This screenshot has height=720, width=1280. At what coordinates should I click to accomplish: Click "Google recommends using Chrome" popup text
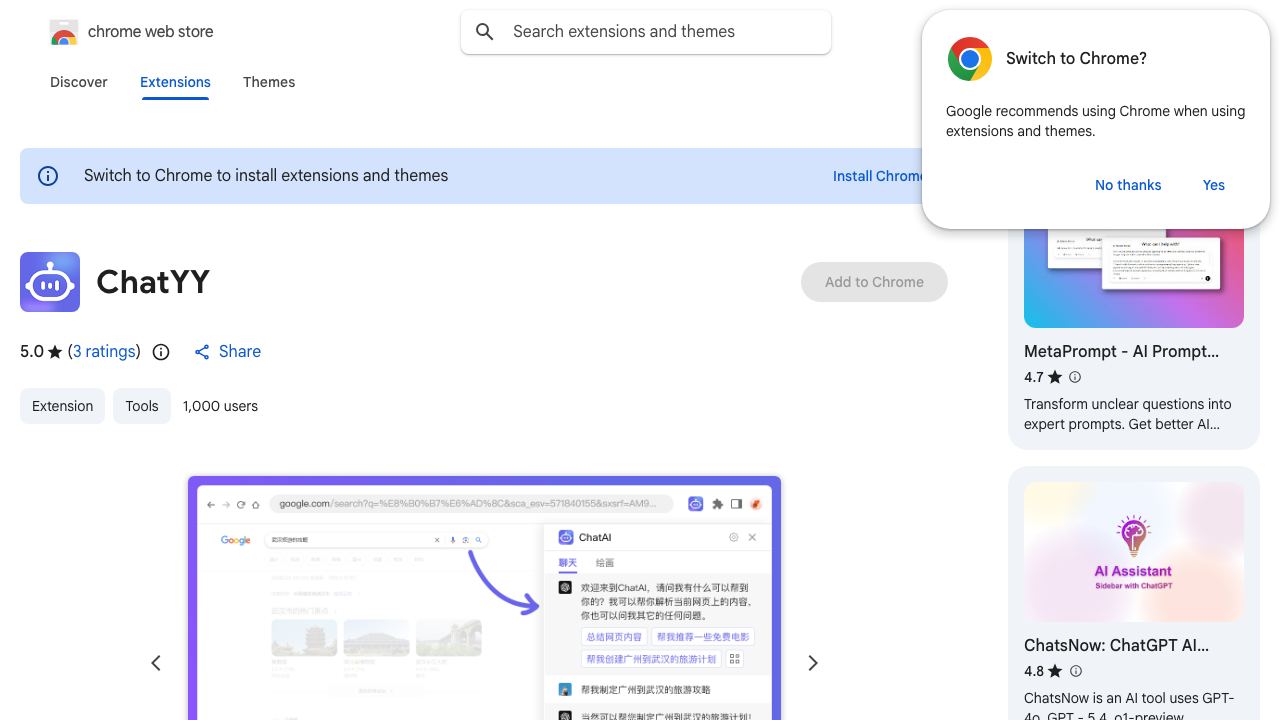point(1095,121)
